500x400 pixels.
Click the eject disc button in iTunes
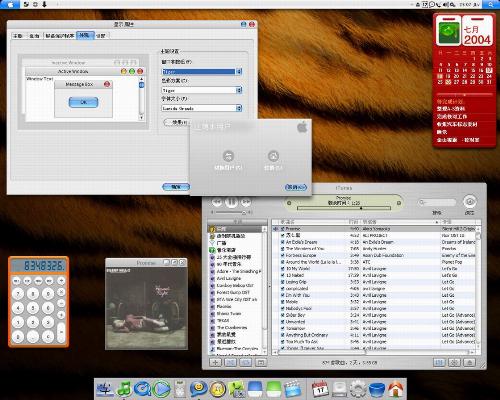coord(469,362)
